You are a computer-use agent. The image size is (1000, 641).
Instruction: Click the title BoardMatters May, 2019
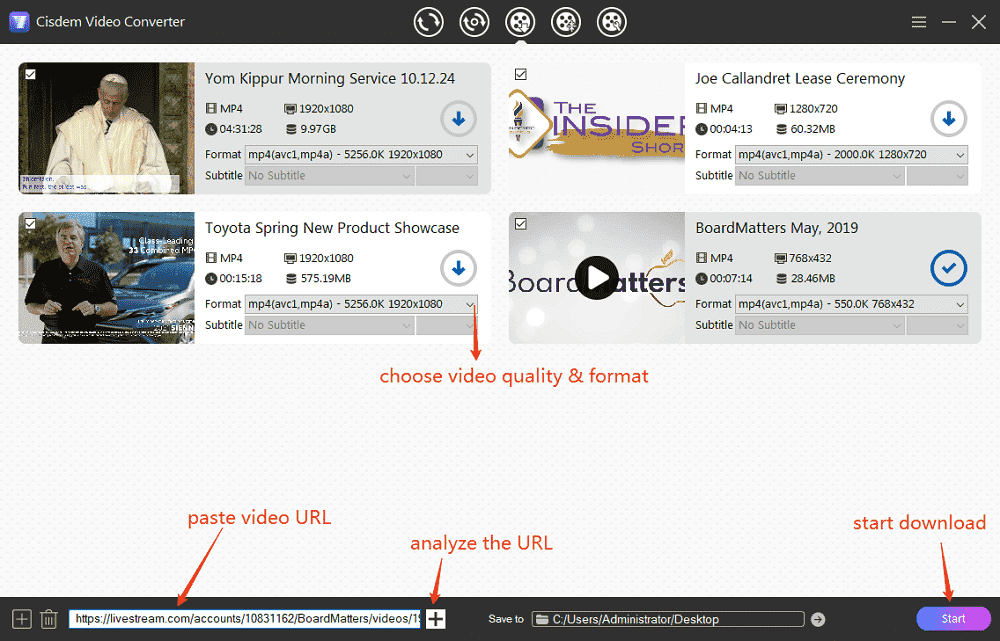click(x=777, y=228)
